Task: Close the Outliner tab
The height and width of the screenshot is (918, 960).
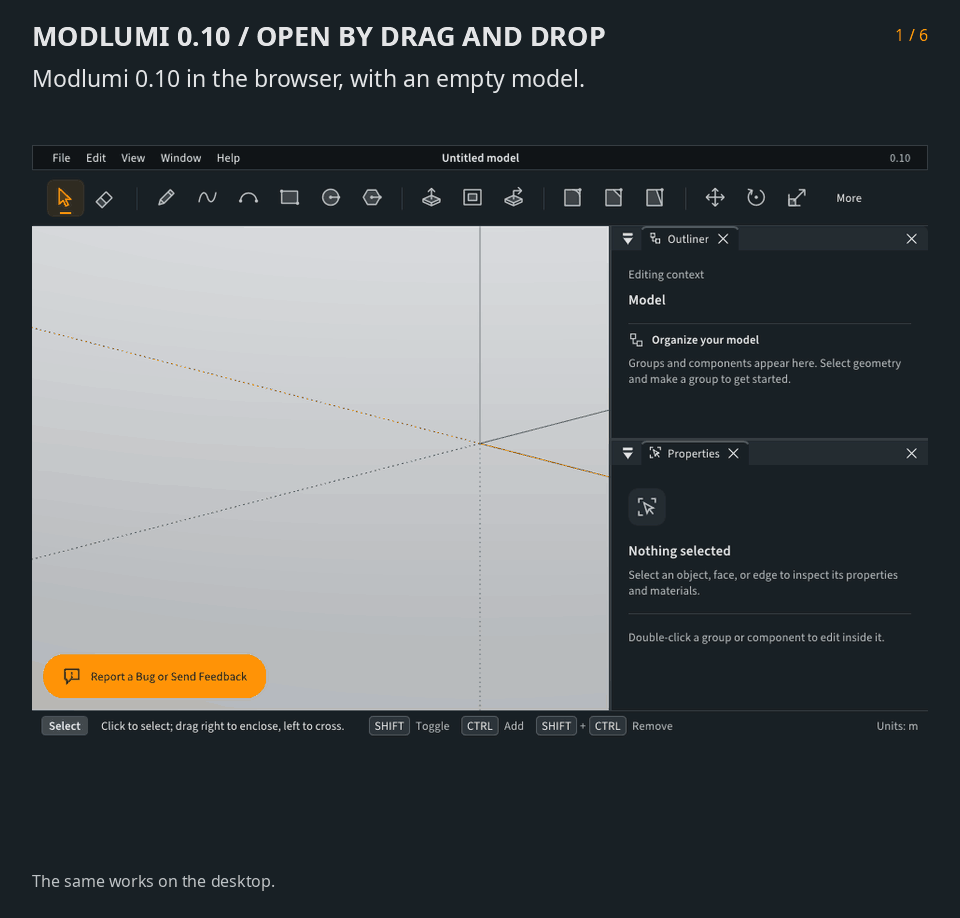Action: coord(723,239)
